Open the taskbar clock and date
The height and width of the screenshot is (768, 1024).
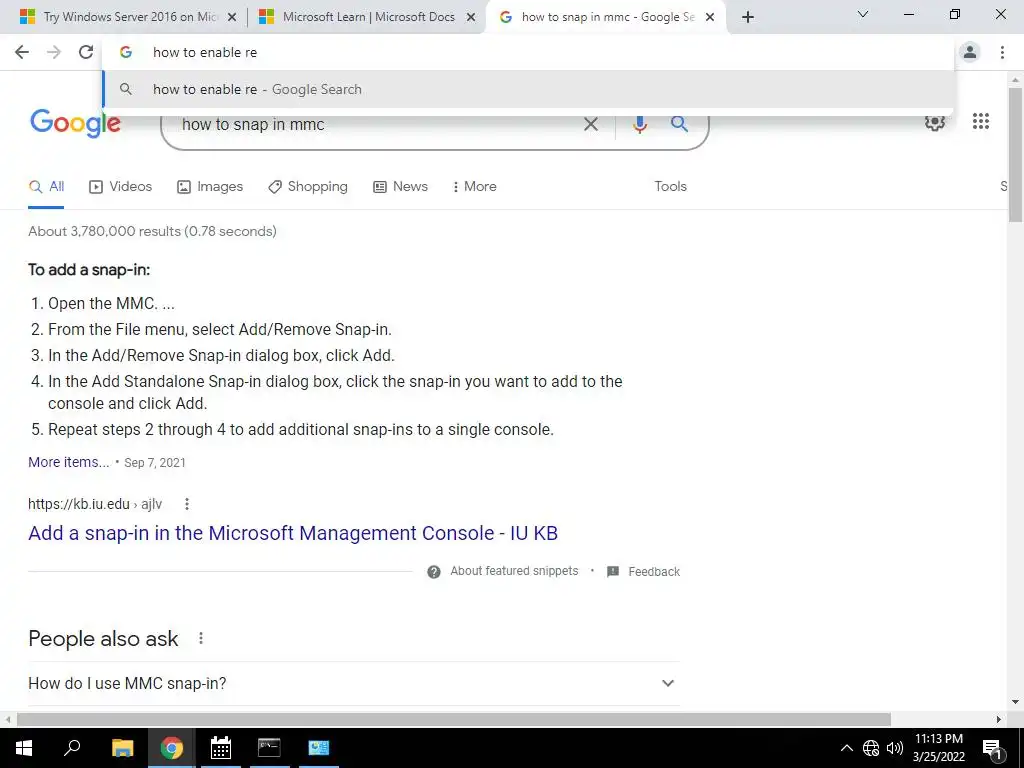pyautogui.click(x=938, y=748)
